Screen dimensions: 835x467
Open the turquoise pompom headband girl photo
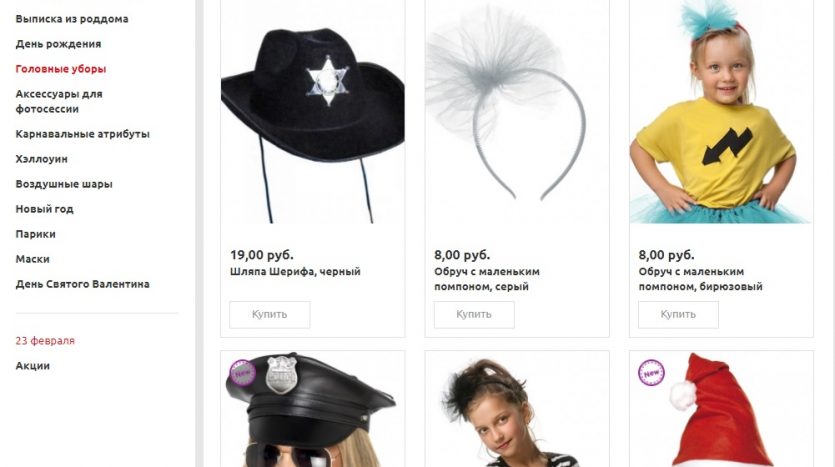coord(722,112)
